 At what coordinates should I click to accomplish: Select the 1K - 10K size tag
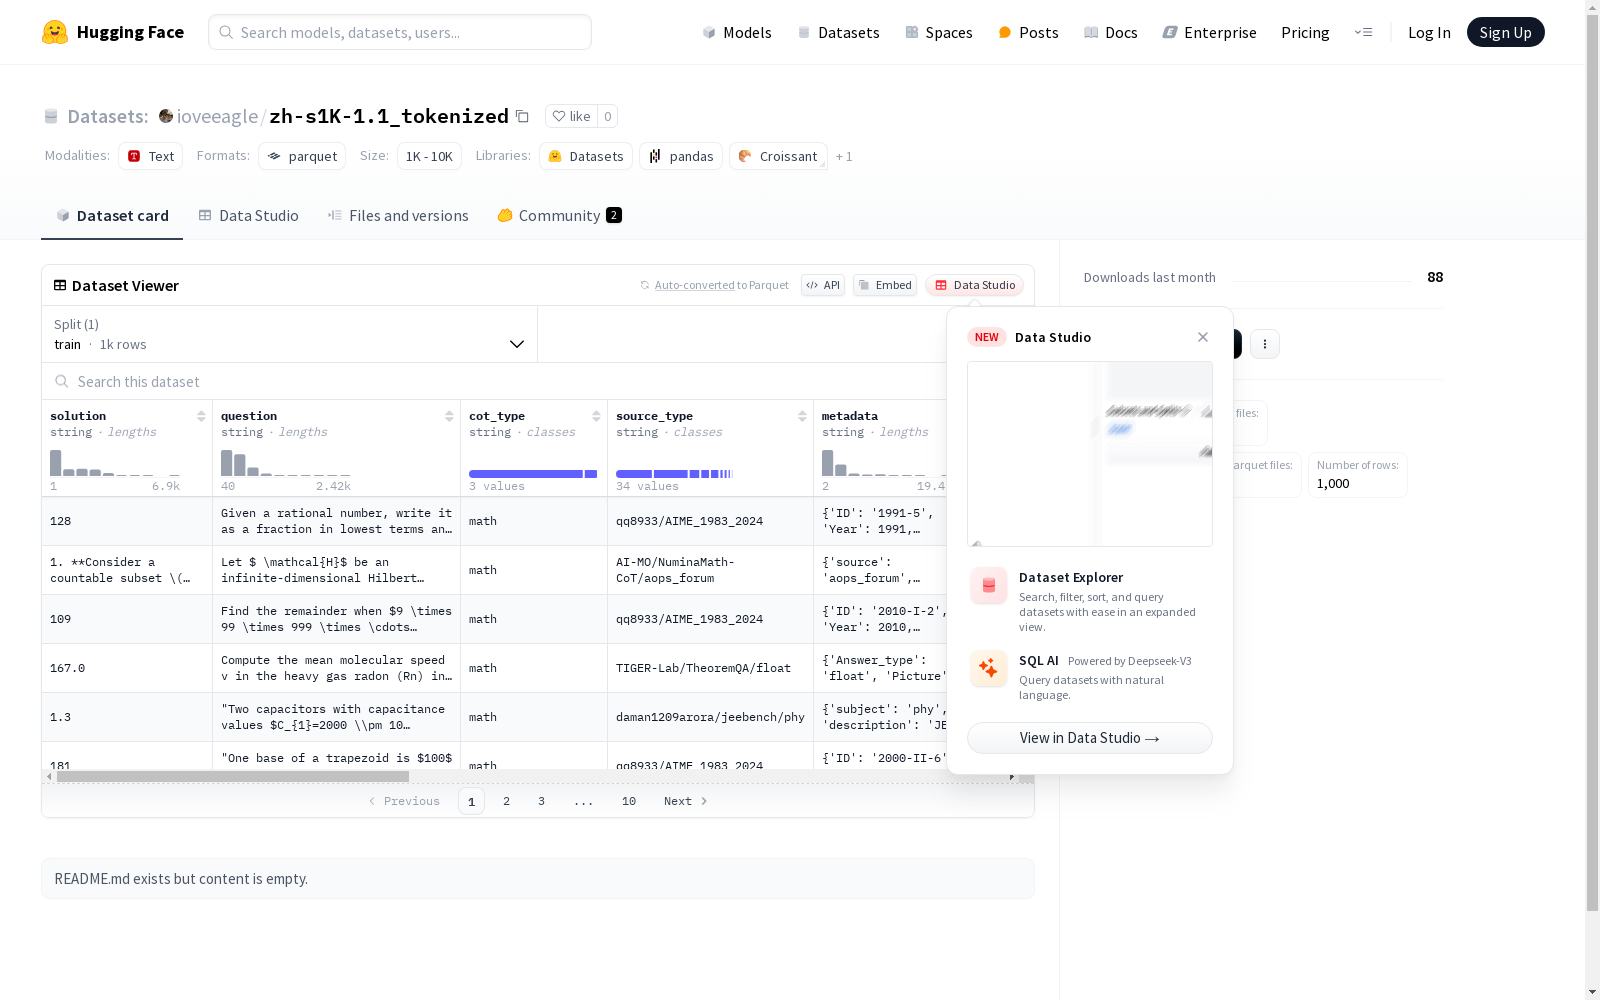429,156
